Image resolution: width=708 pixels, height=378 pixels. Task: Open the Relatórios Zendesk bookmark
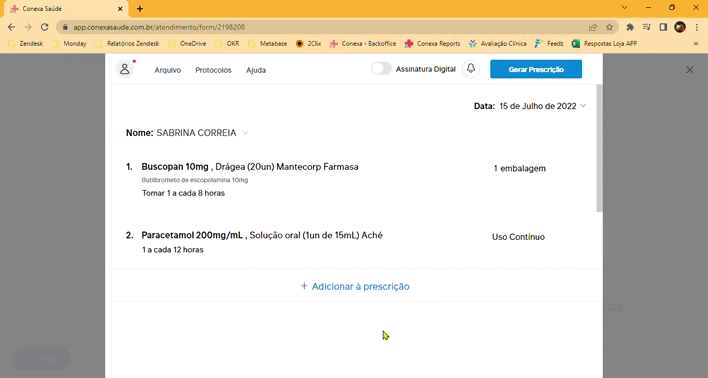pyautogui.click(x=128, y=44)
